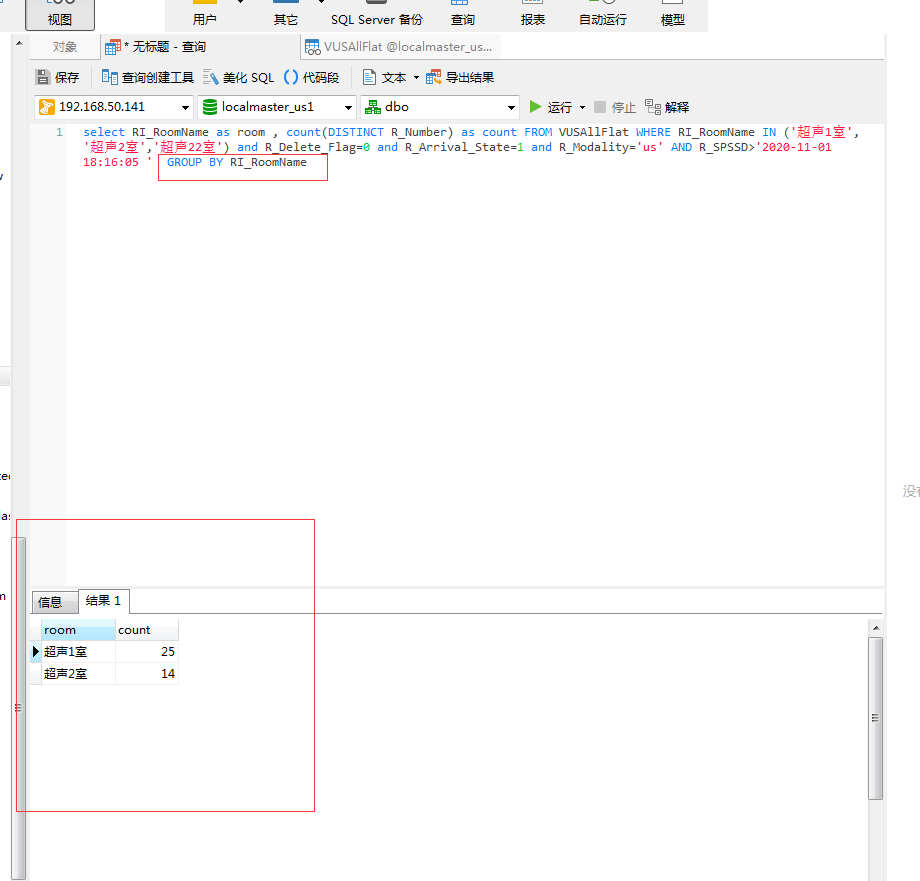This screenshot has height=881, width=920.
Task: Select the count cell with 25
Action: click(147, 652)
